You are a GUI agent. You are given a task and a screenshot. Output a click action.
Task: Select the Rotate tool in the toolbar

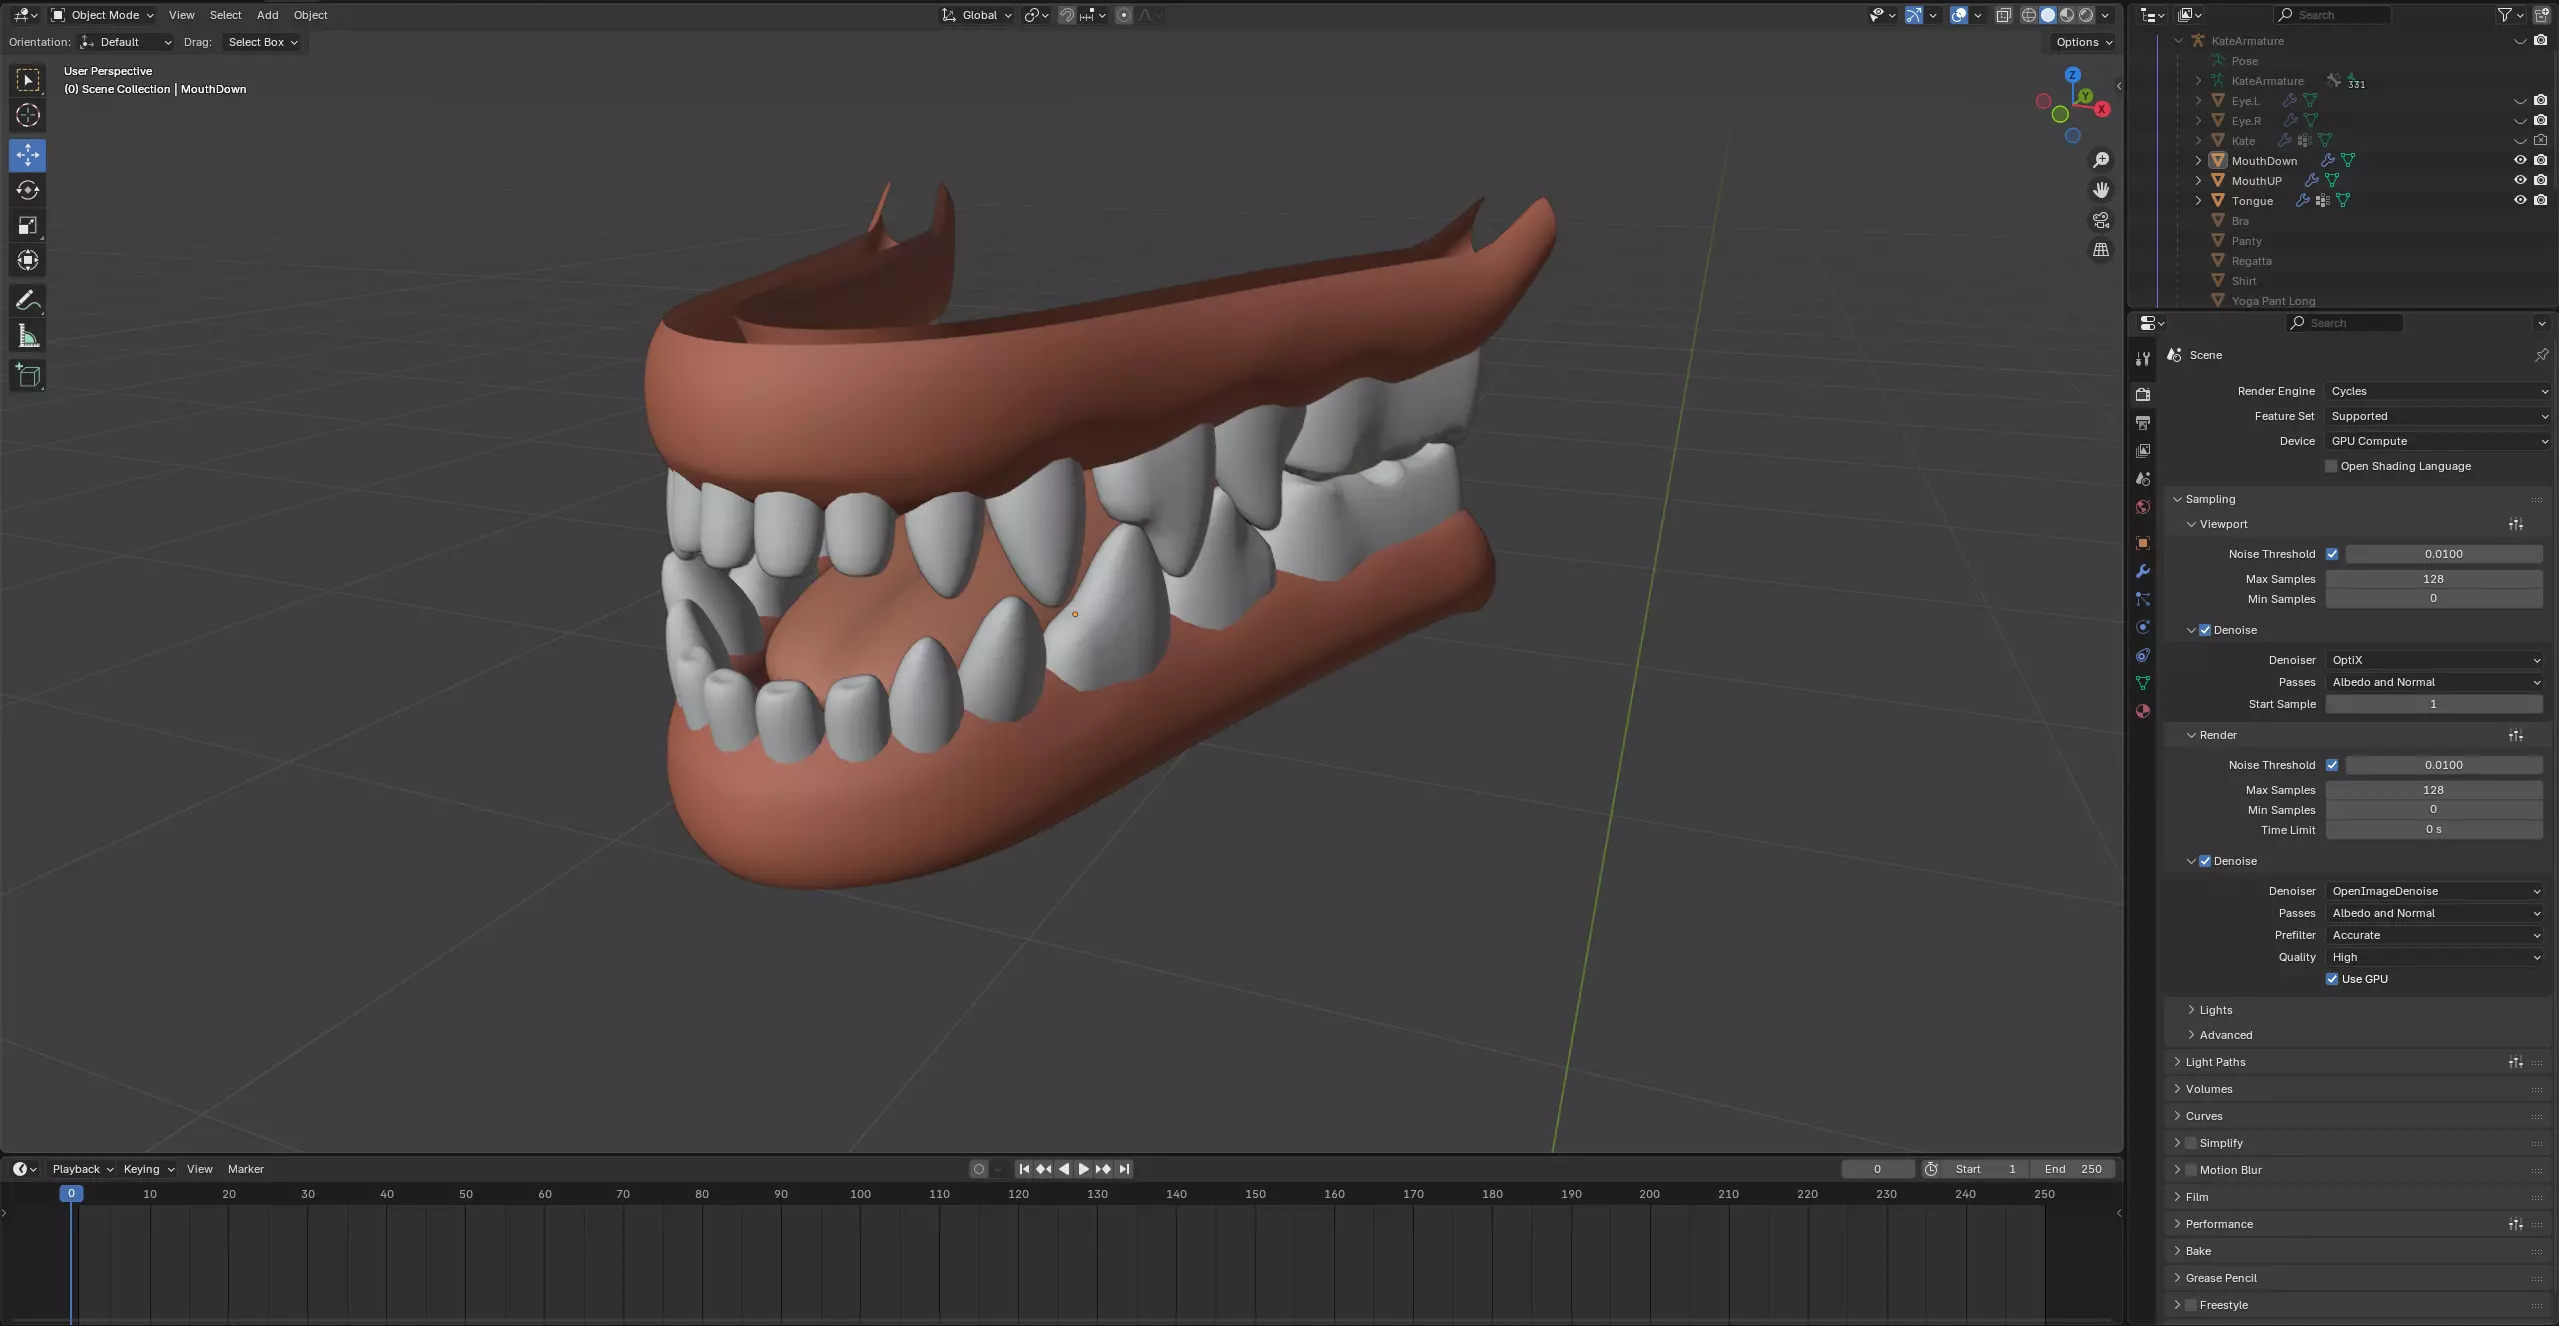[x=28, y=190]
